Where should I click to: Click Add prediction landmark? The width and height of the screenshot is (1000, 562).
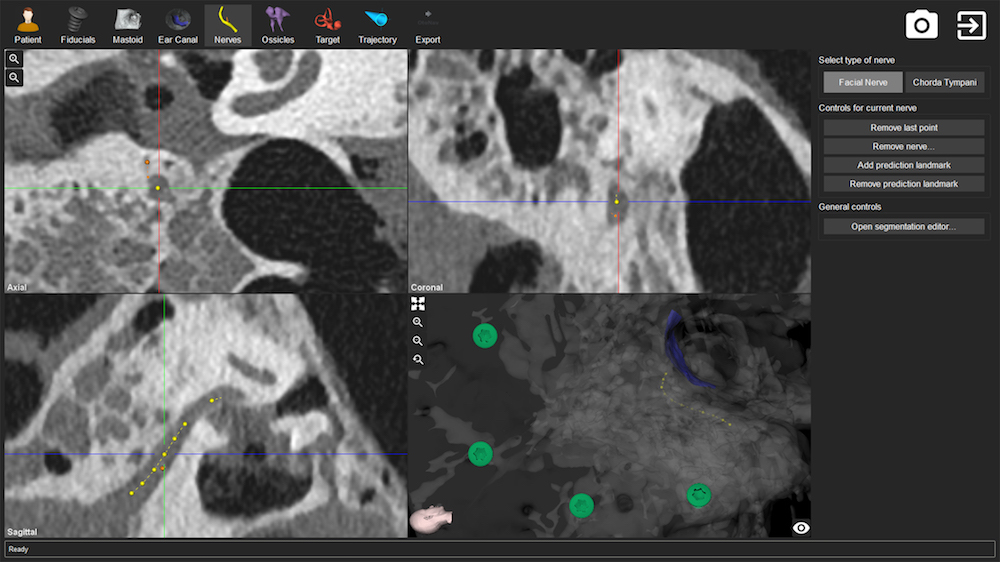tap(904, 165)
